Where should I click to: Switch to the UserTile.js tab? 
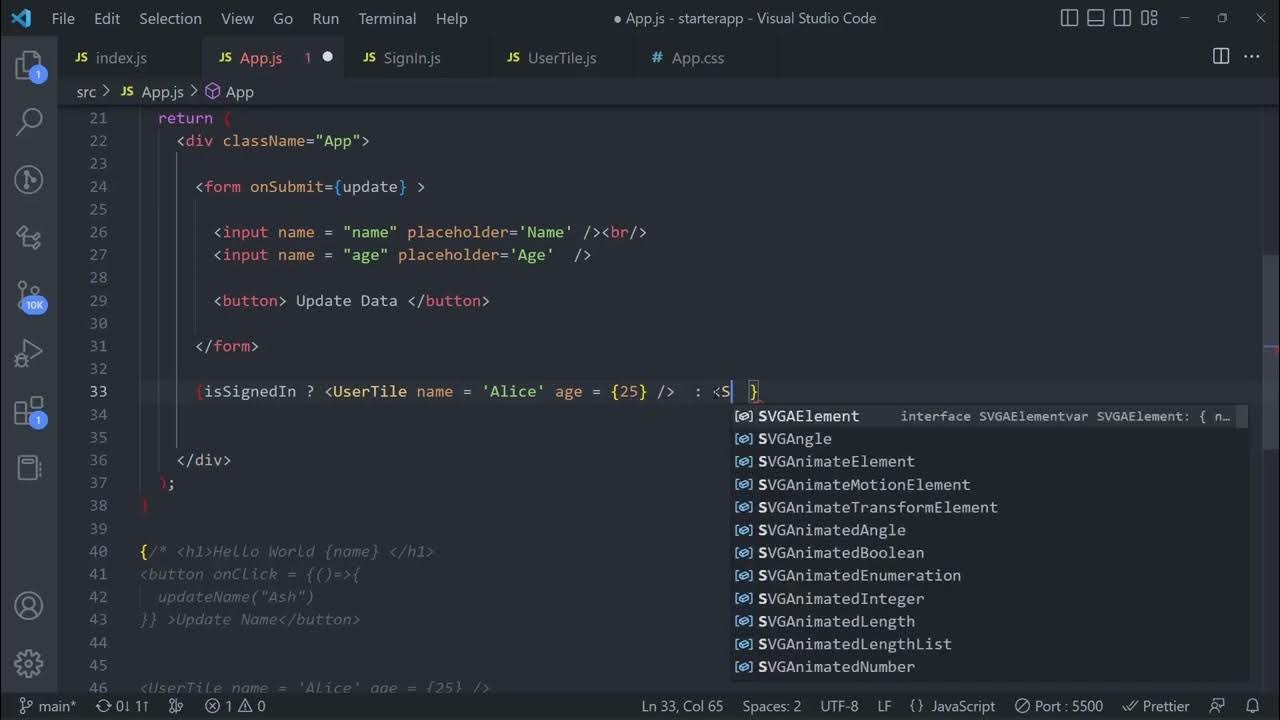(x=562, y=58)
